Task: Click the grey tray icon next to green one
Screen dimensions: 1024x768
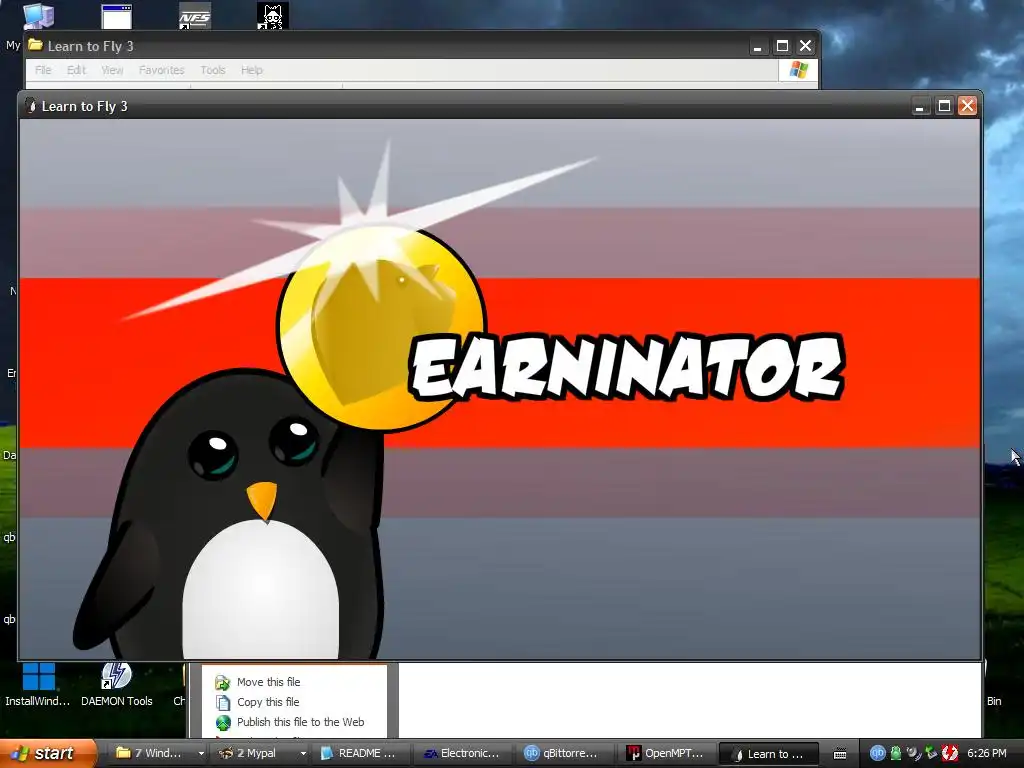Action: click(913, 753)
